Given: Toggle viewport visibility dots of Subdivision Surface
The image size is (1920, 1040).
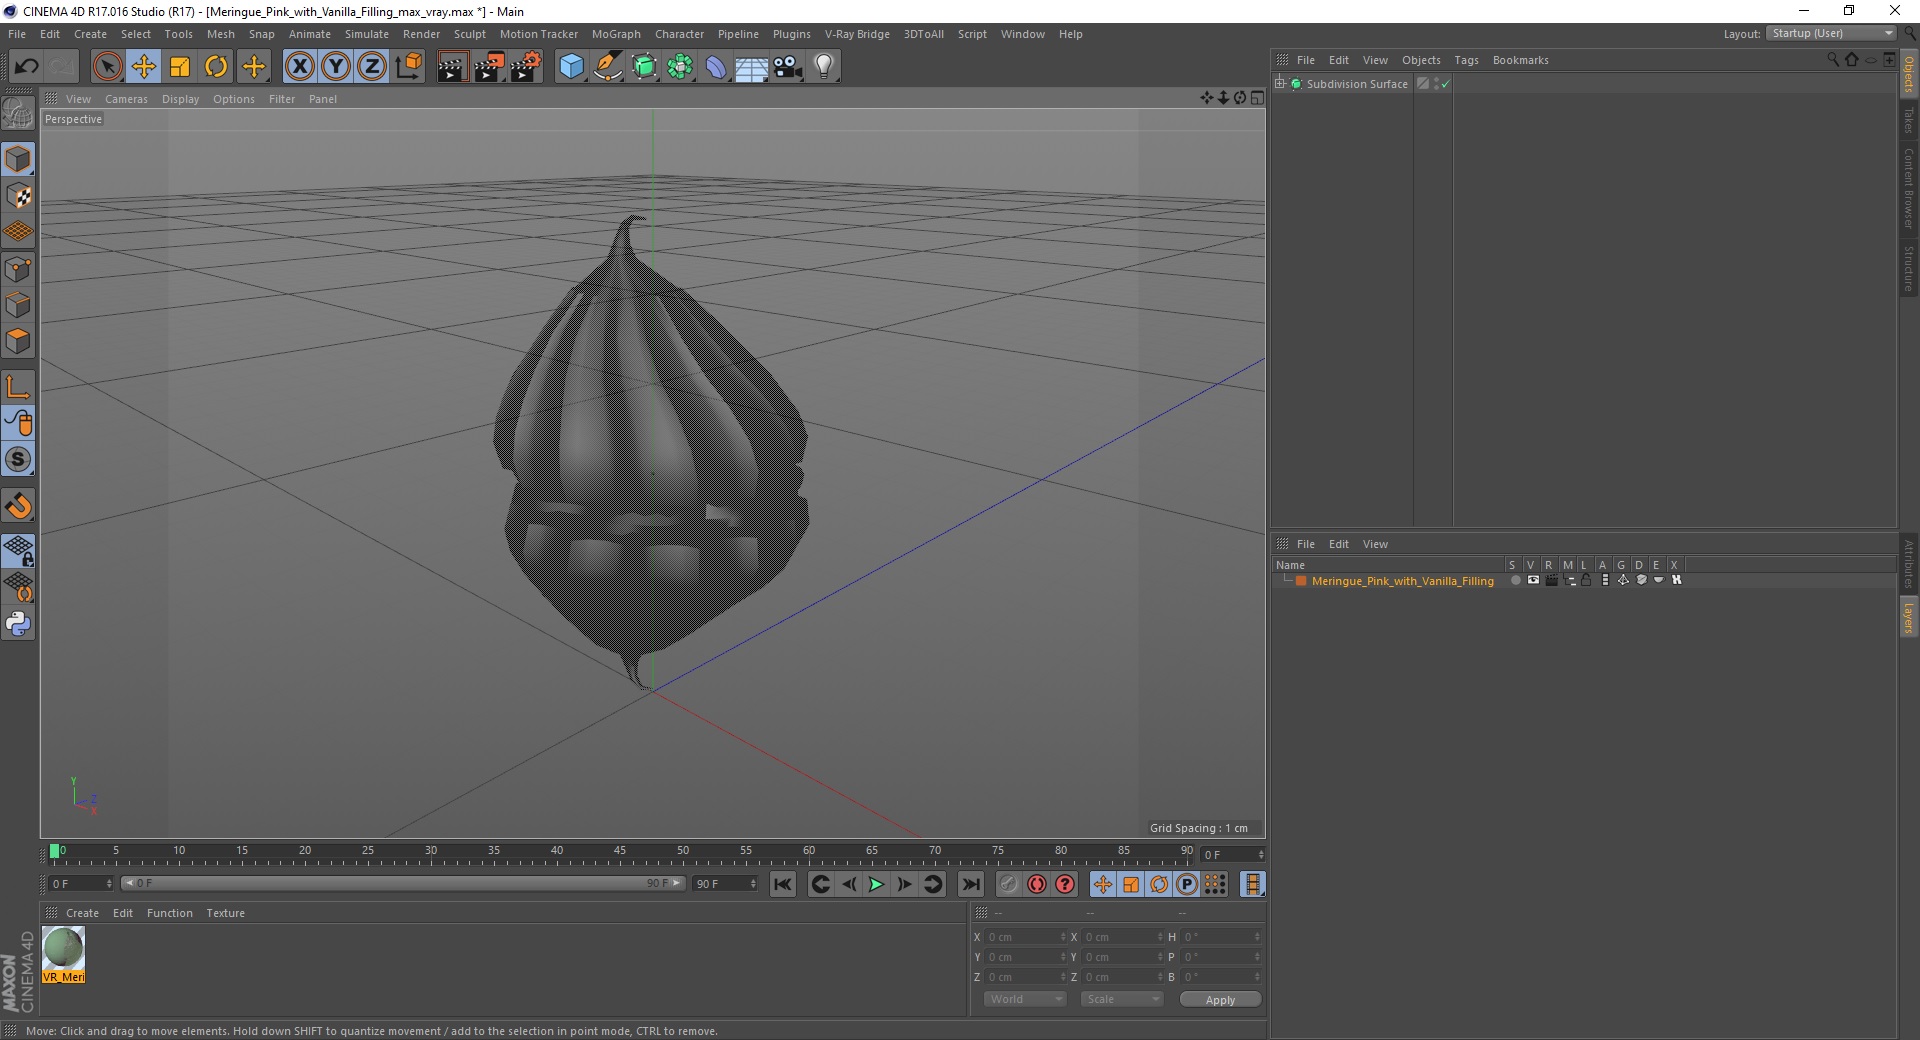Looking at the screenshot, I should 1436,84.
